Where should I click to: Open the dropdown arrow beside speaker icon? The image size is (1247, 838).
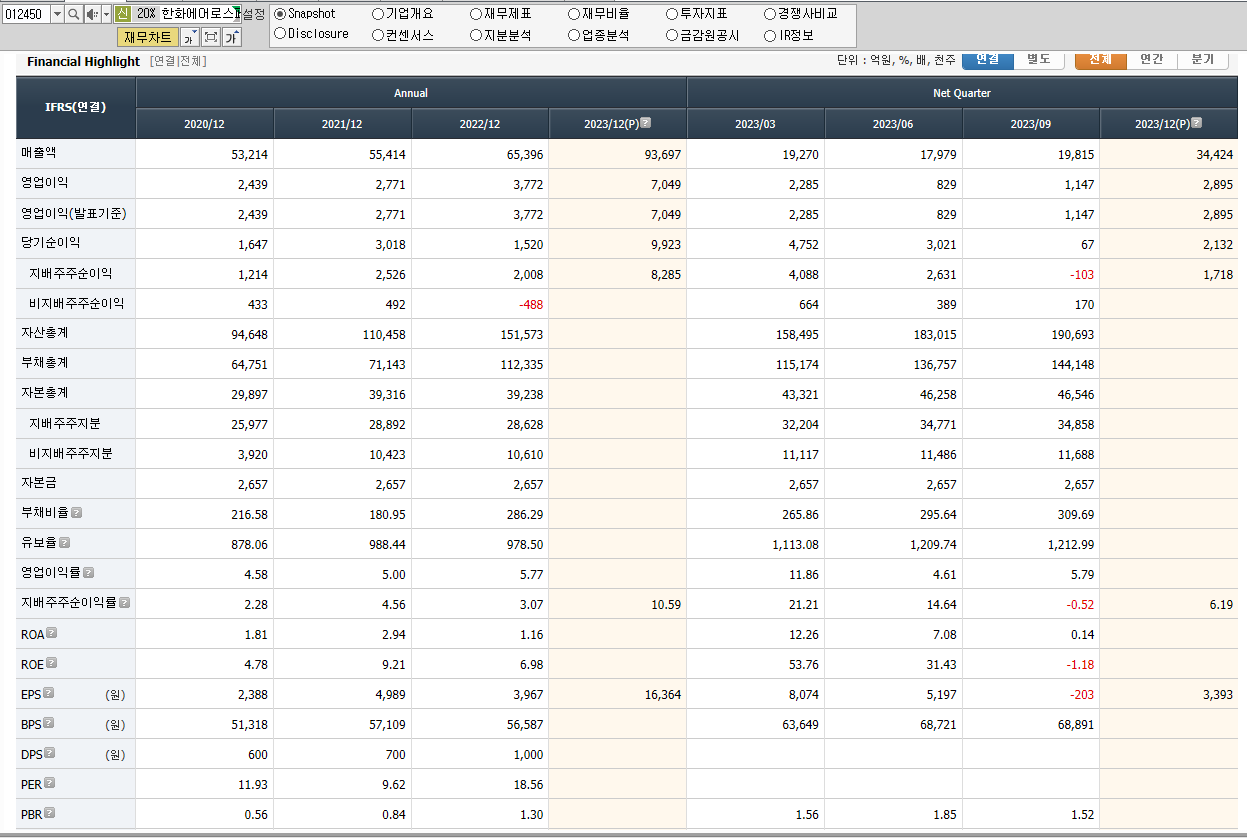(106, 14)
